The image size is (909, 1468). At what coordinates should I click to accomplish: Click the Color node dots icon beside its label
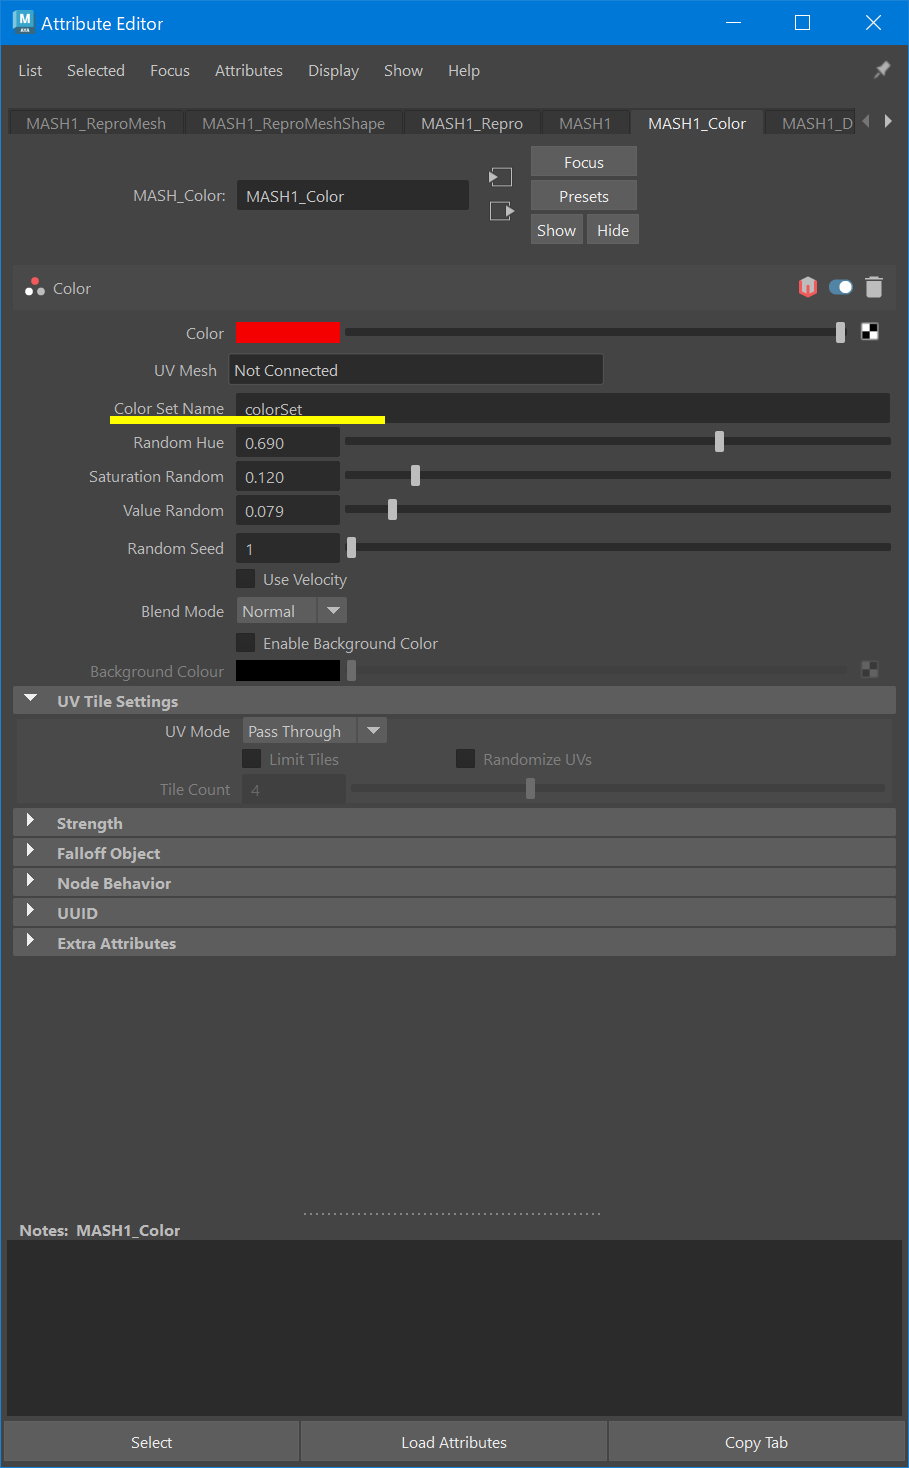tap(34, 287)
